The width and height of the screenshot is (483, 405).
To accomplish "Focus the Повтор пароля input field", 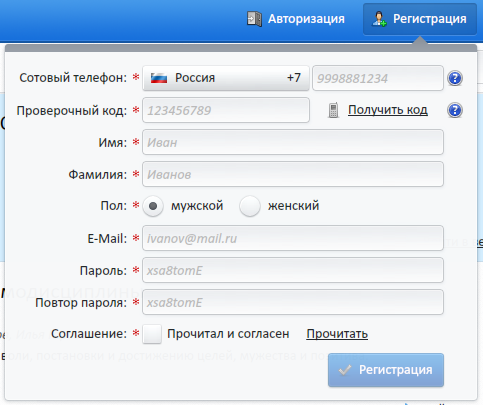I will [293, 302].
